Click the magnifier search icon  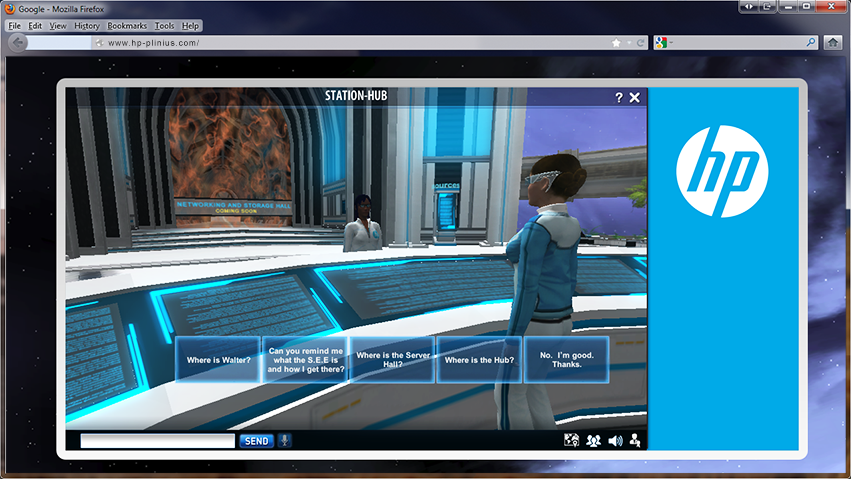[x=811, y=42]
